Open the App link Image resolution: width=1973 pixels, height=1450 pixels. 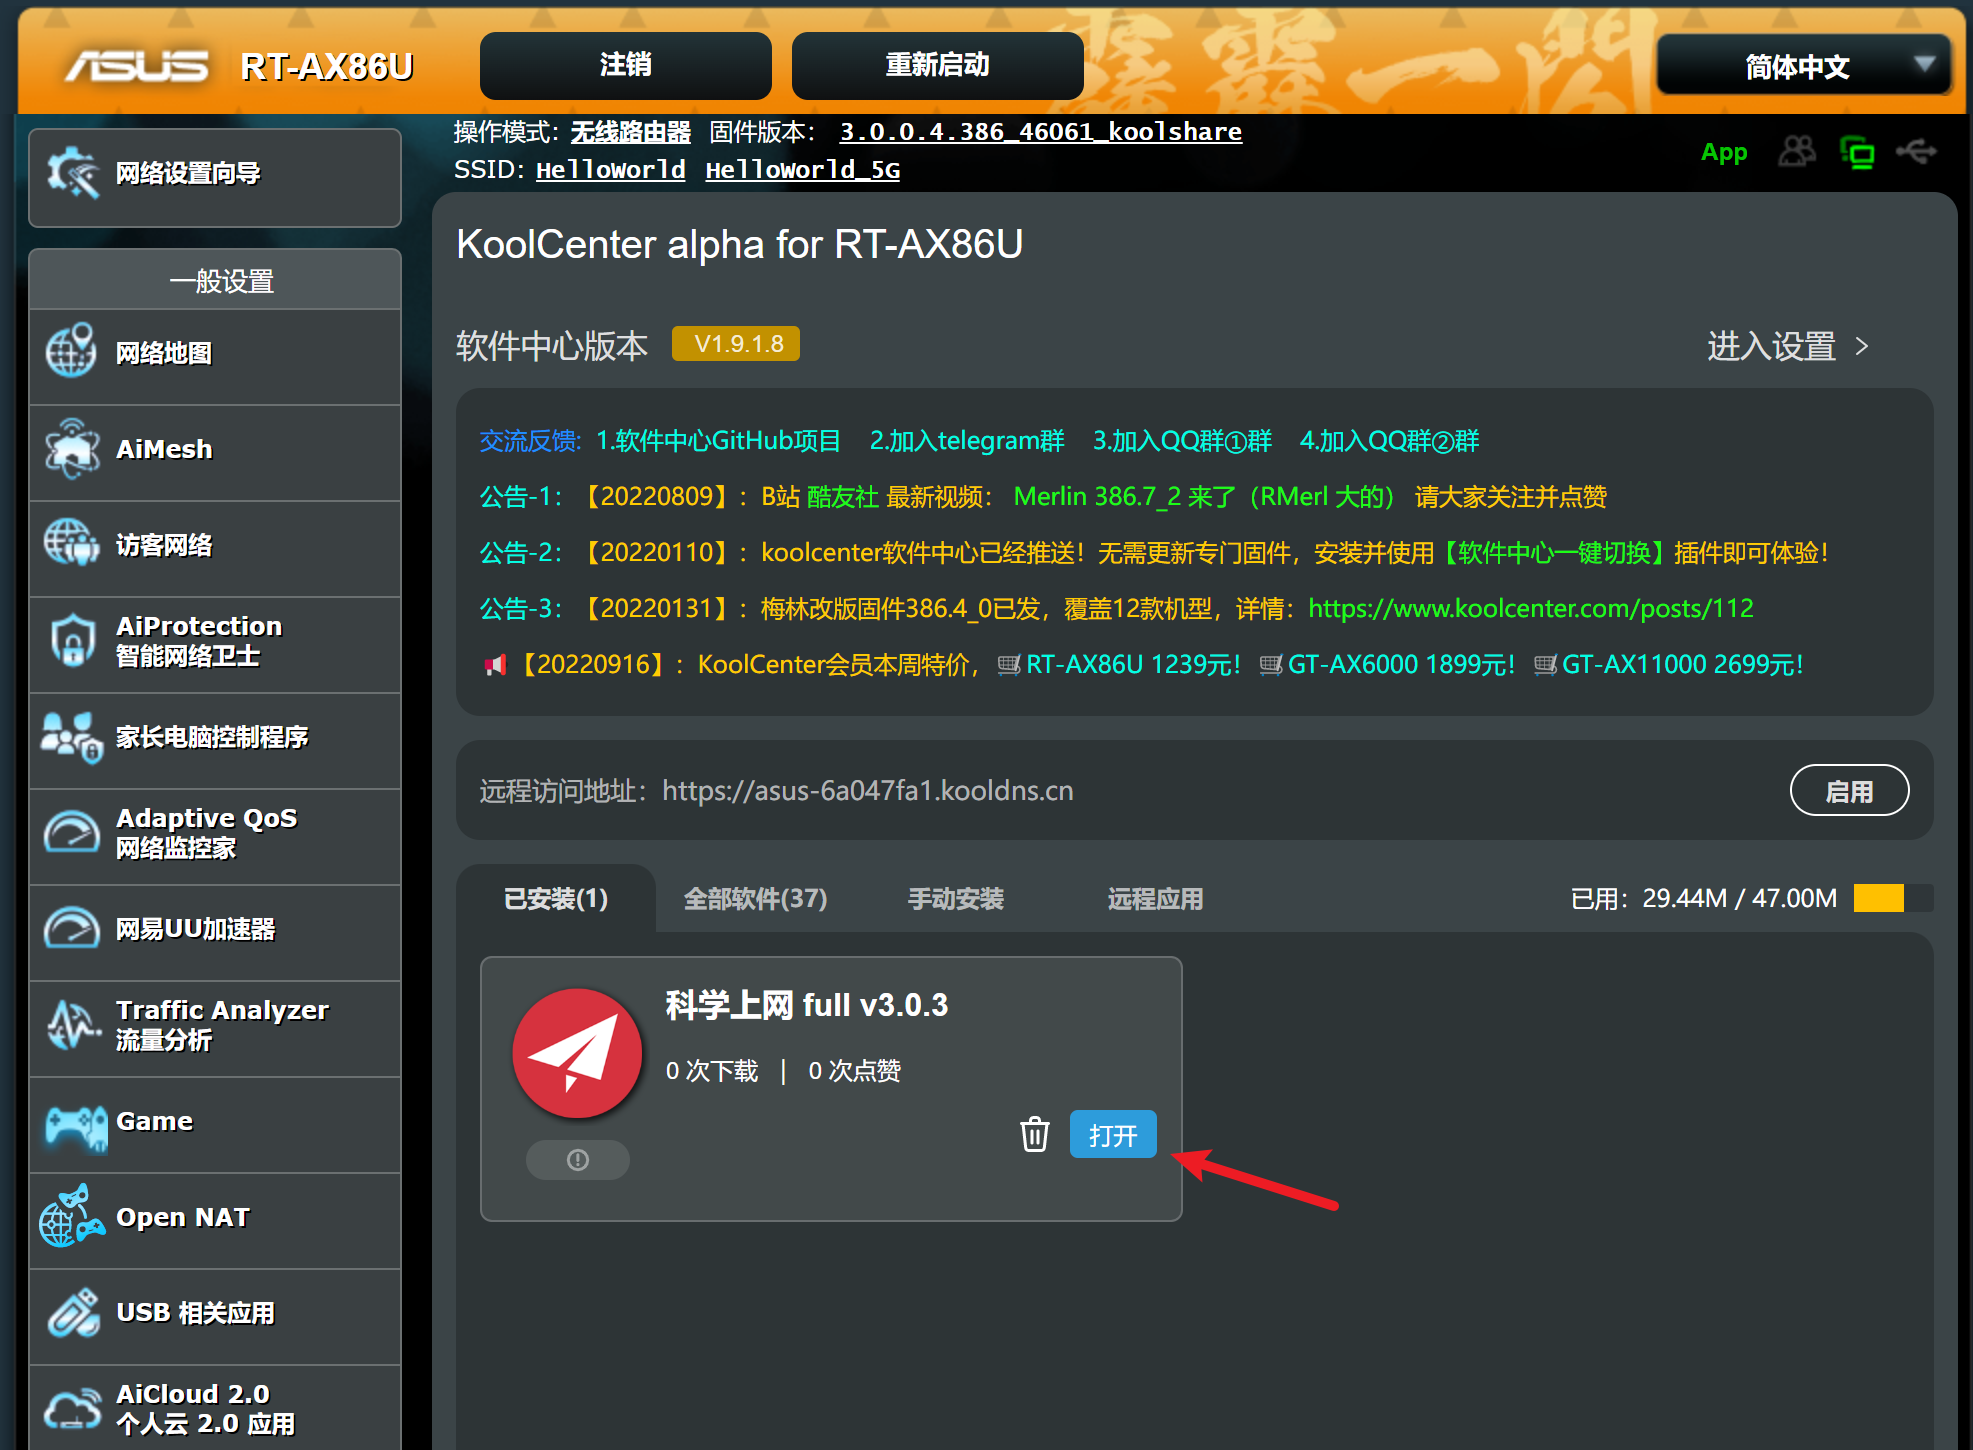pos(1724,152)
